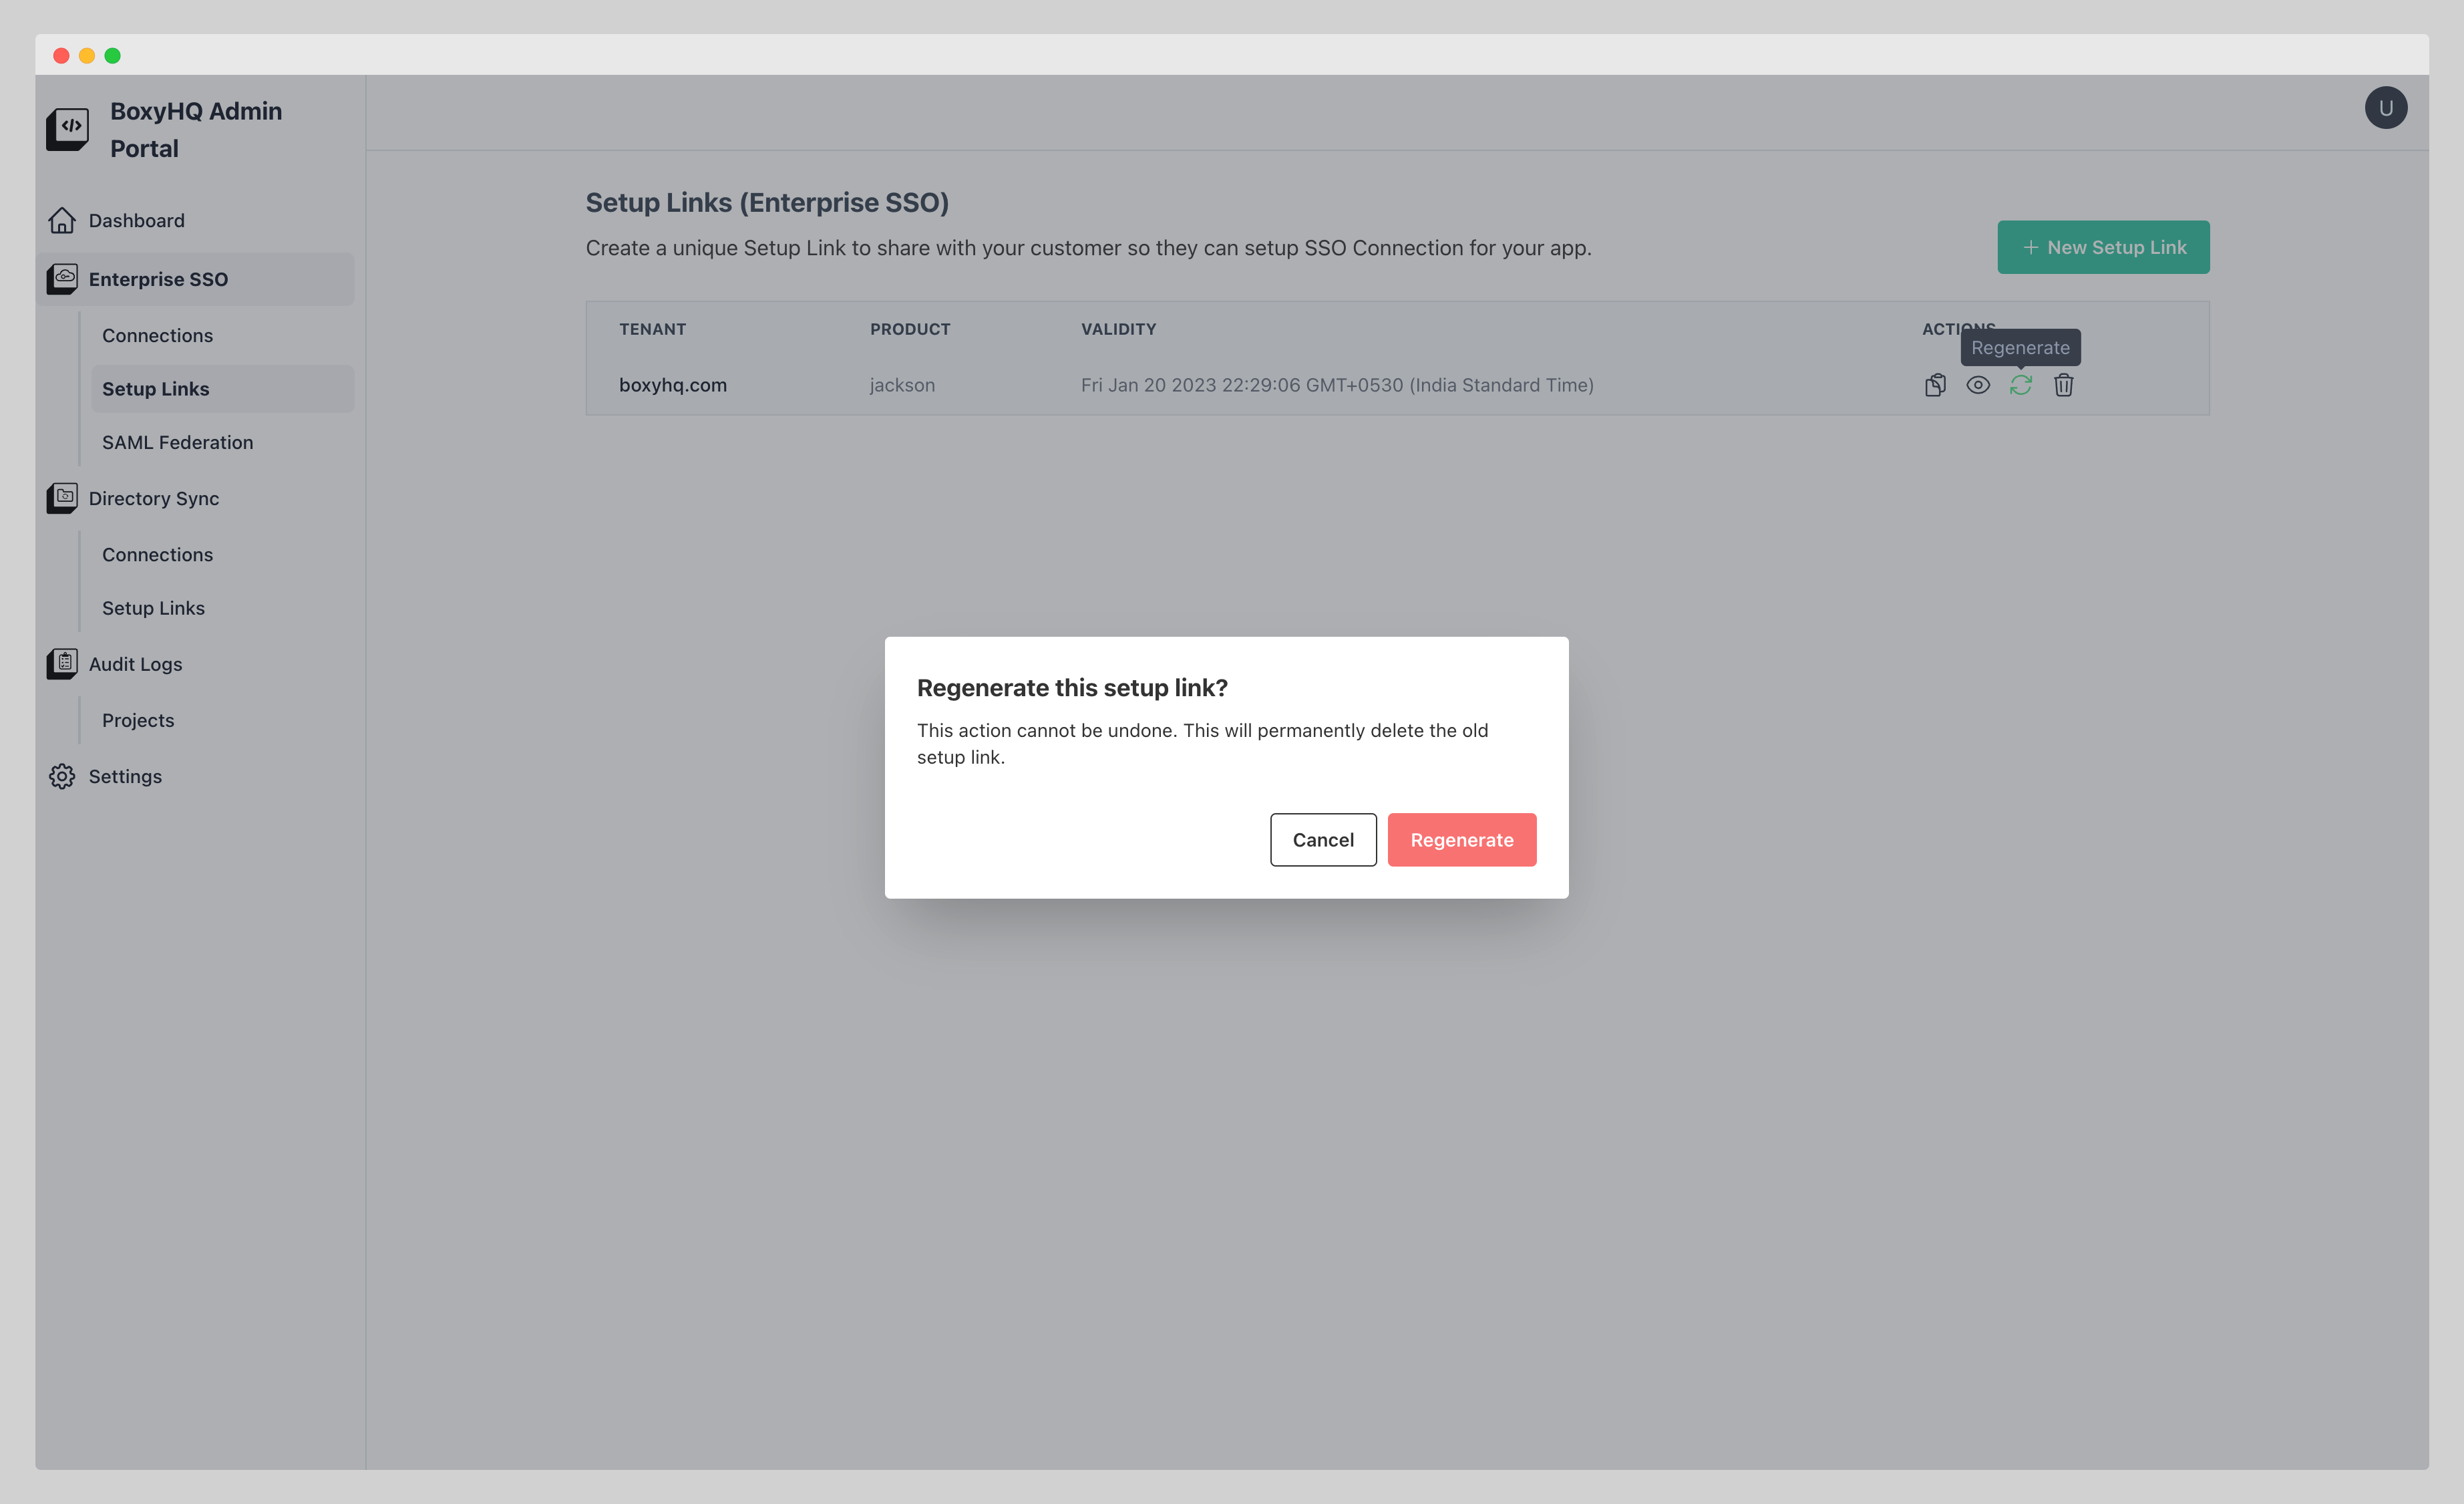The height and width of the screenshot is (1504, 2464).
Task: Click the Directory Sync sidebar icon
Action: [62, 498]
